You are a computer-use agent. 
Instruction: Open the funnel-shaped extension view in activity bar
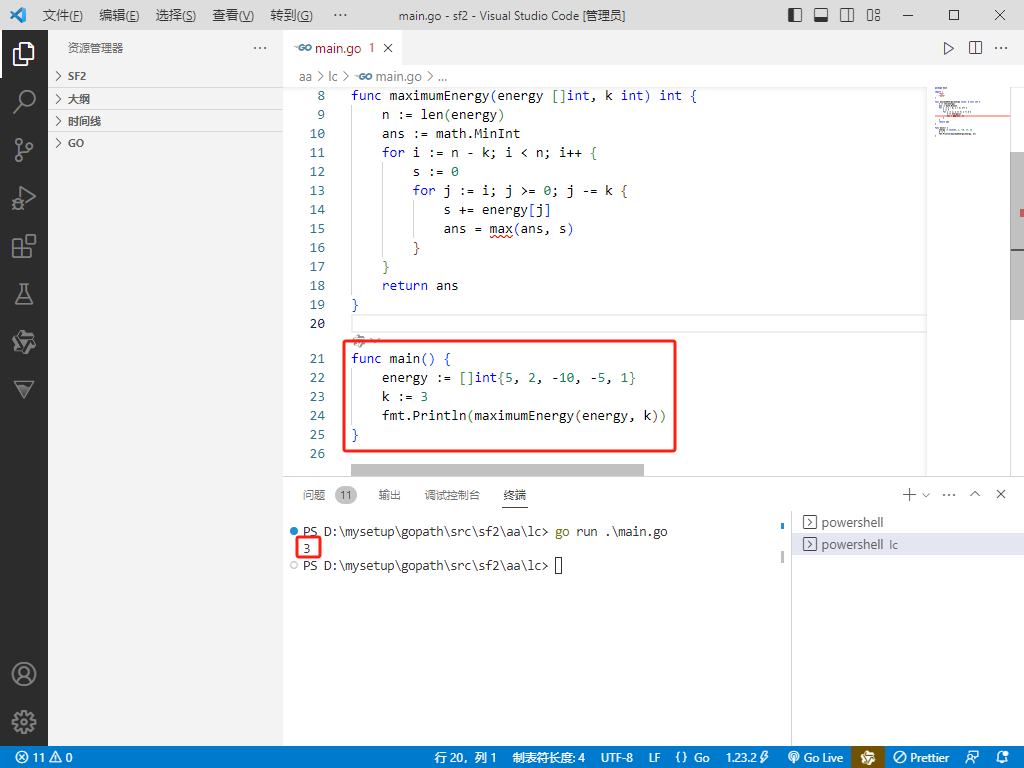point(24,390)
